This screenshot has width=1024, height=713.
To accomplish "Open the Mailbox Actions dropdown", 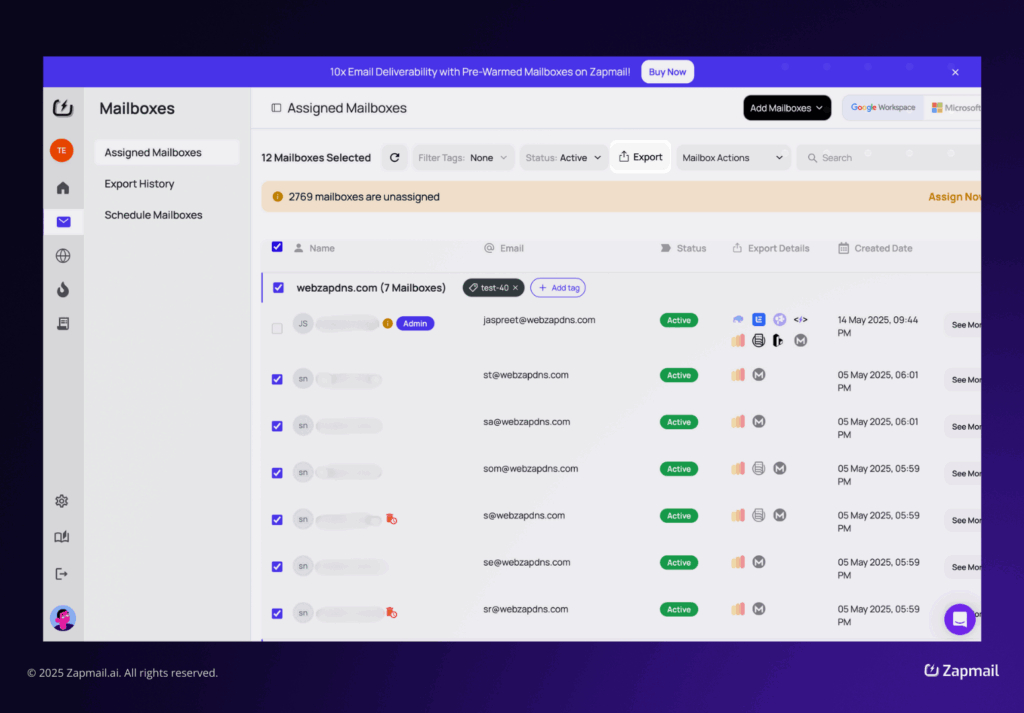I will click(x=733, y=157).
